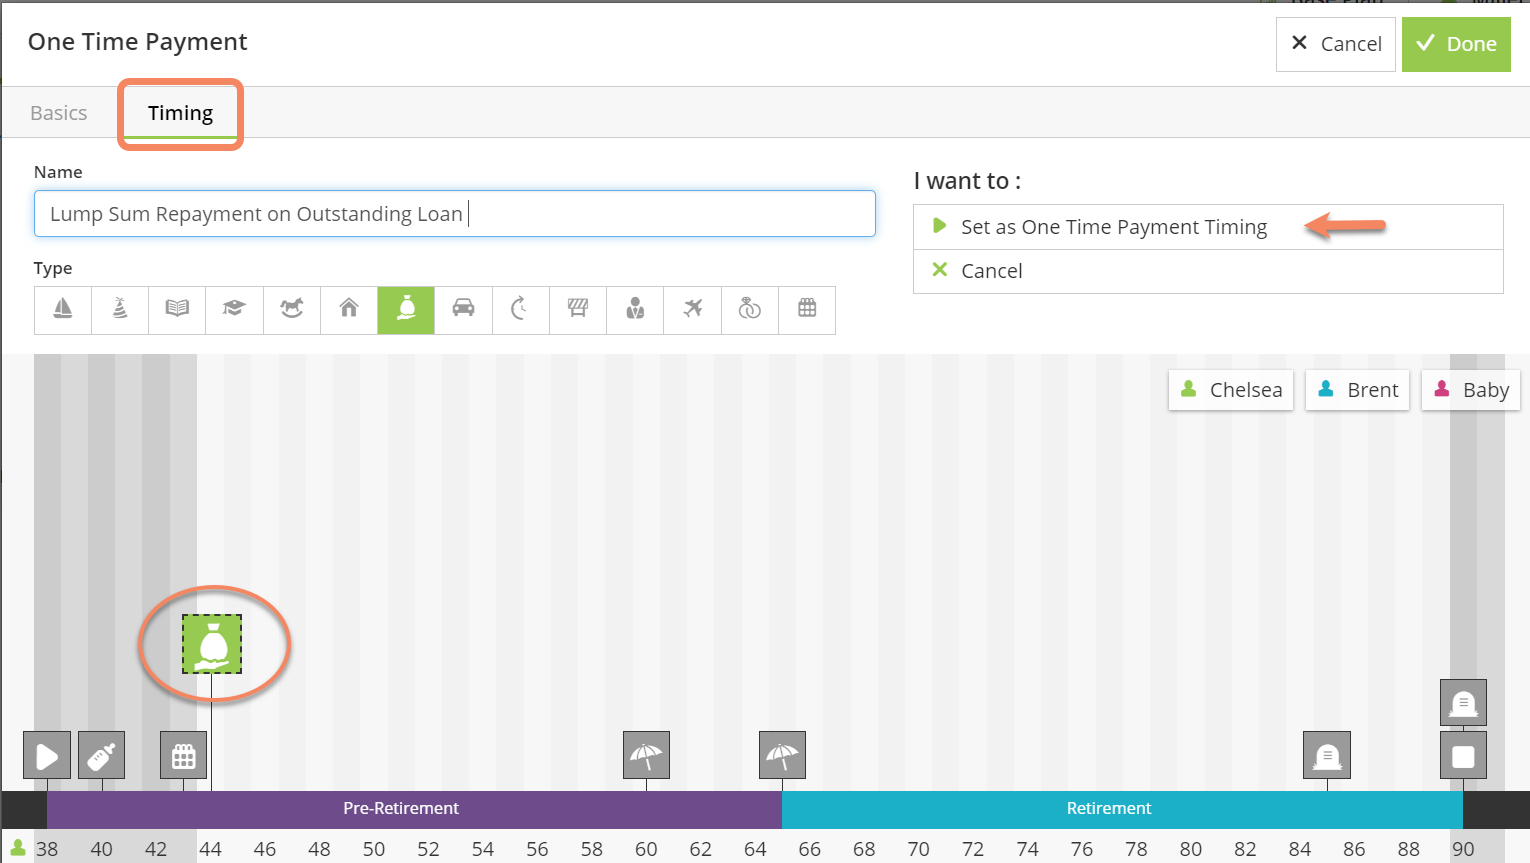Select the sailboat type icon
1530x863 pixels.
(x=62, y=310)
